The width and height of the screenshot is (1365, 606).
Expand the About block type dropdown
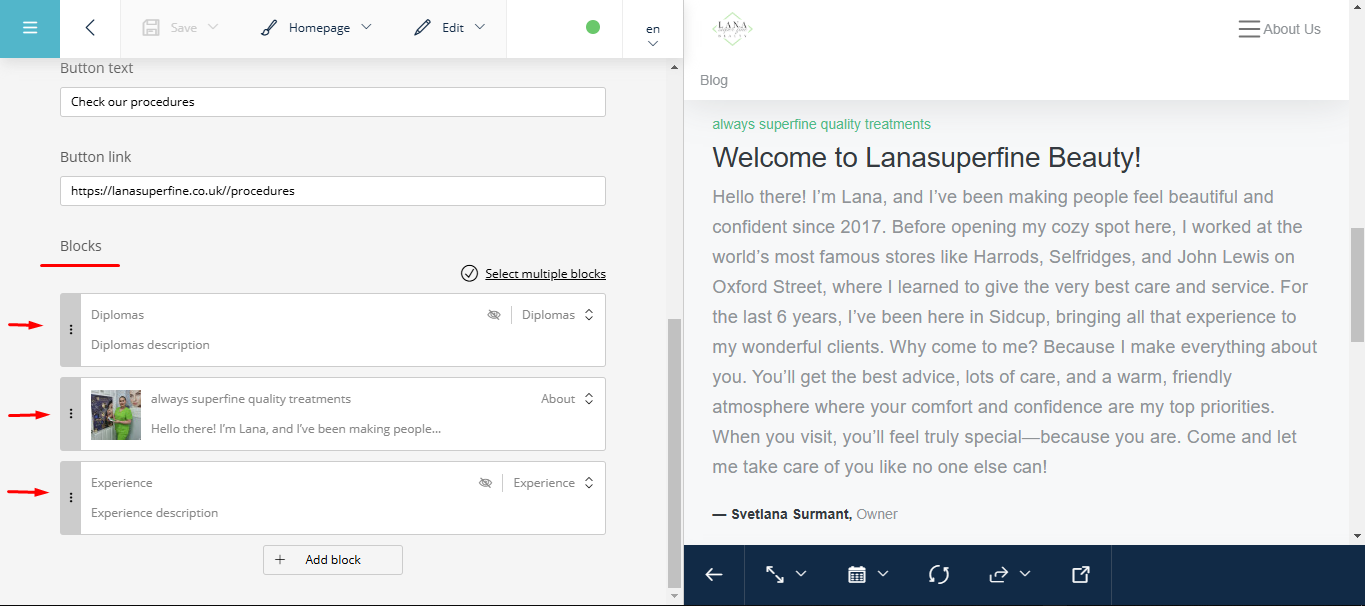click(x=589, y=399)
